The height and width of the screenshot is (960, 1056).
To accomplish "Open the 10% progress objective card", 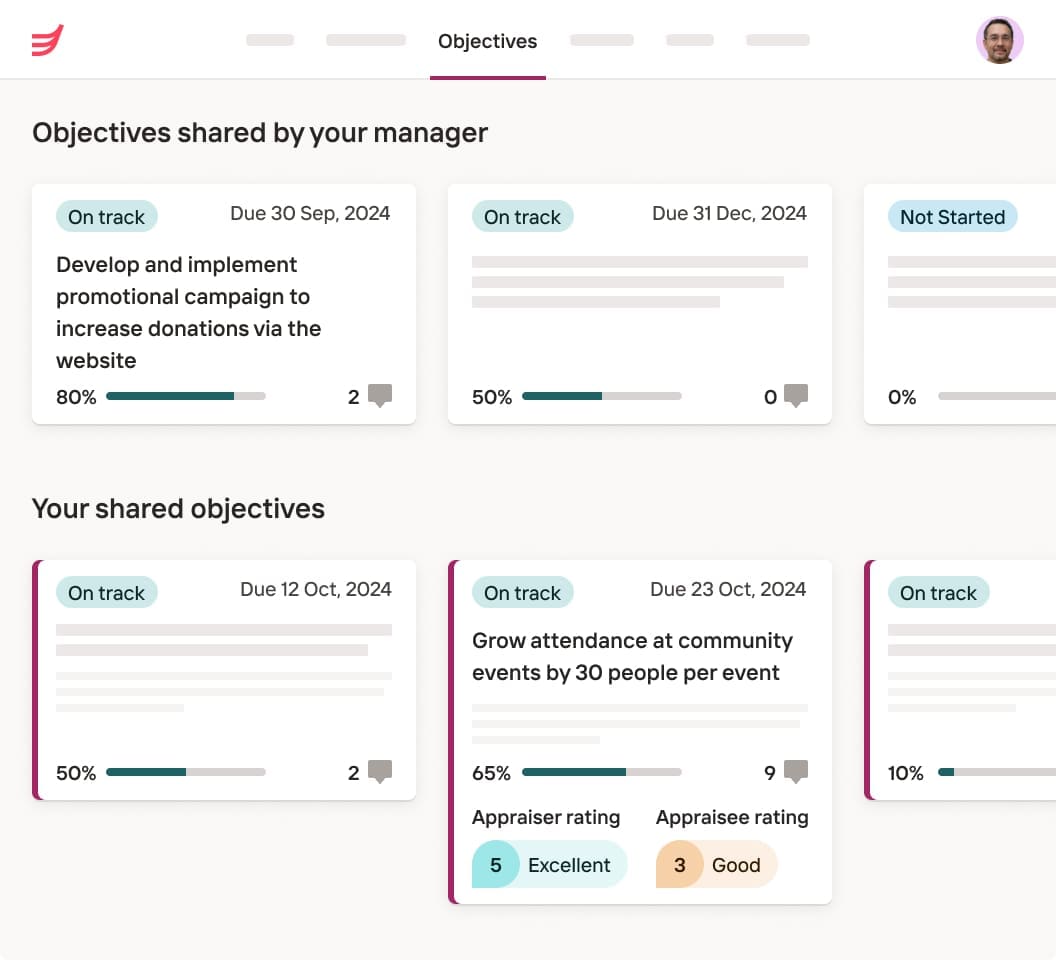I will (960, 680).
